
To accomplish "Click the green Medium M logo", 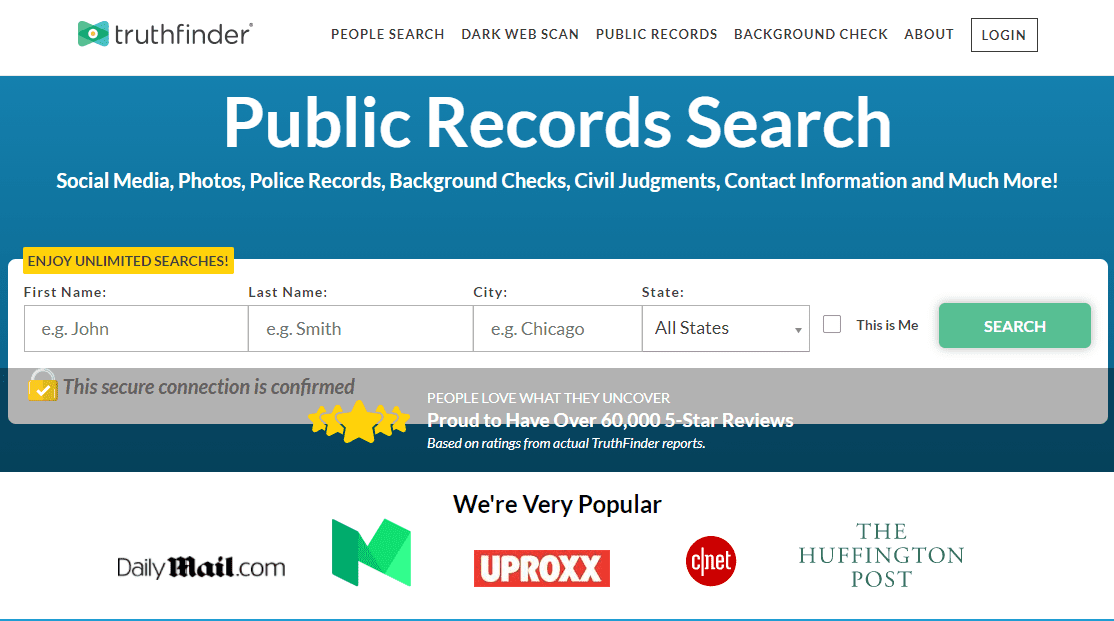I will pyautogui.click(x=371, y=553).
